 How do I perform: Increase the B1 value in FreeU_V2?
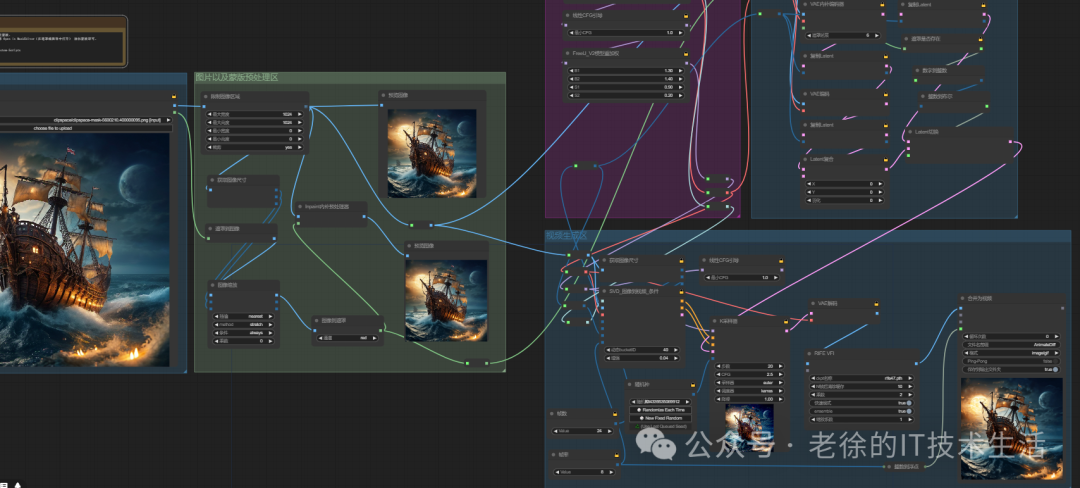[x=683, y=70]
